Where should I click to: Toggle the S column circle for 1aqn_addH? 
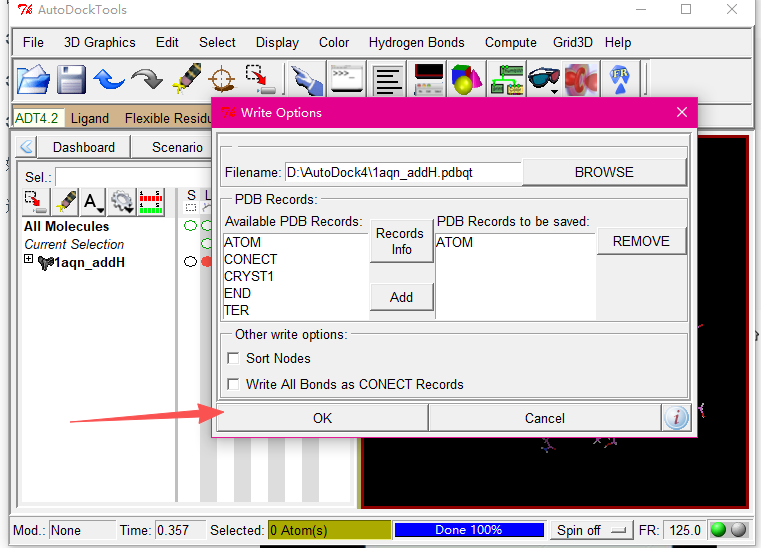190,262
